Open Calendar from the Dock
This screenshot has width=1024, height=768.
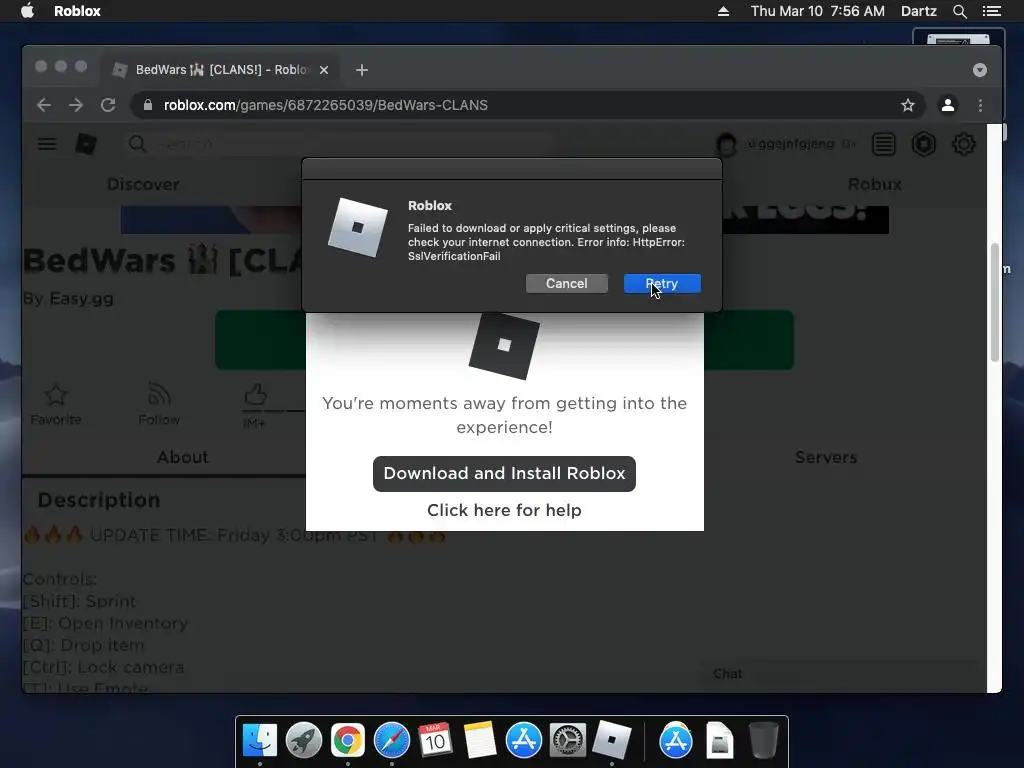point(436,741)
